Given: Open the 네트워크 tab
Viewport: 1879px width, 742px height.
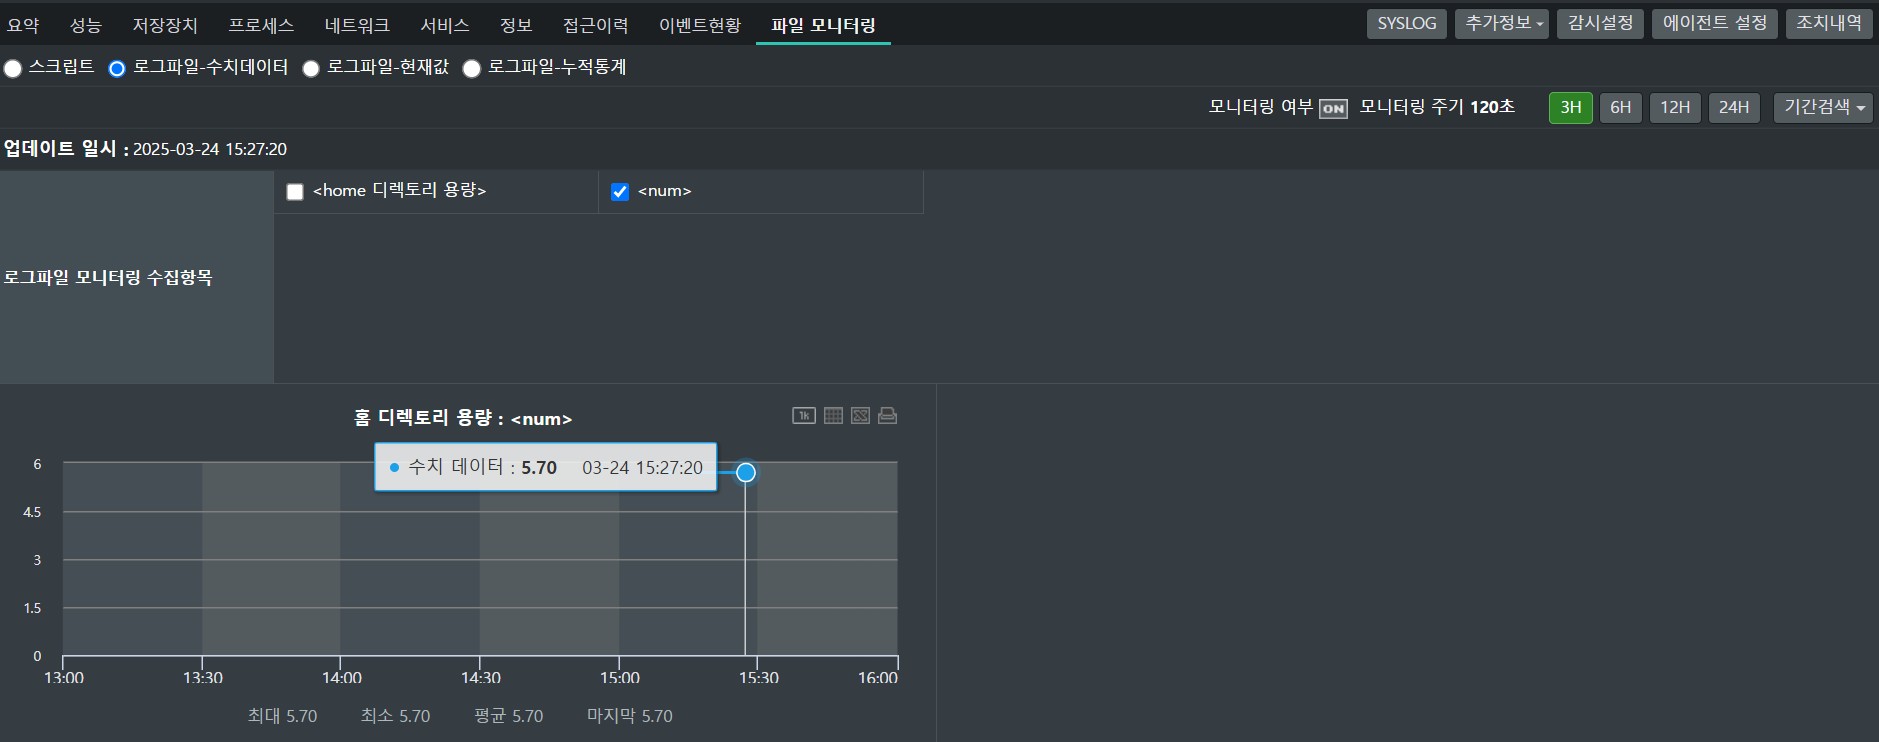Looking at the screenshot, I should point(357,25).
